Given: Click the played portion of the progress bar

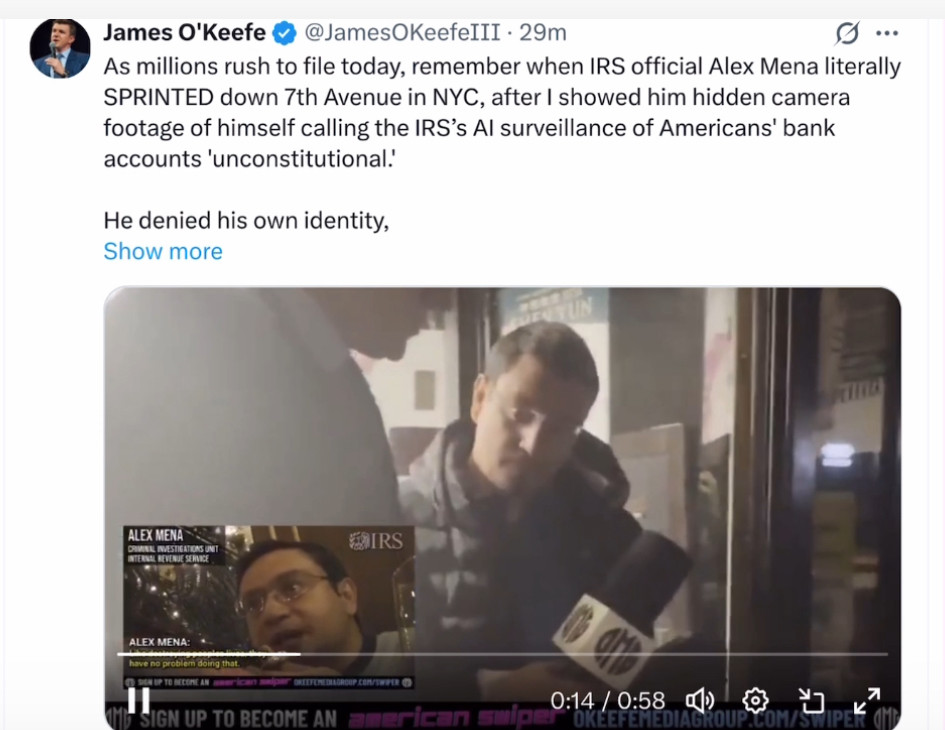Looking at the screenshot, I should [x=209, y=654].
